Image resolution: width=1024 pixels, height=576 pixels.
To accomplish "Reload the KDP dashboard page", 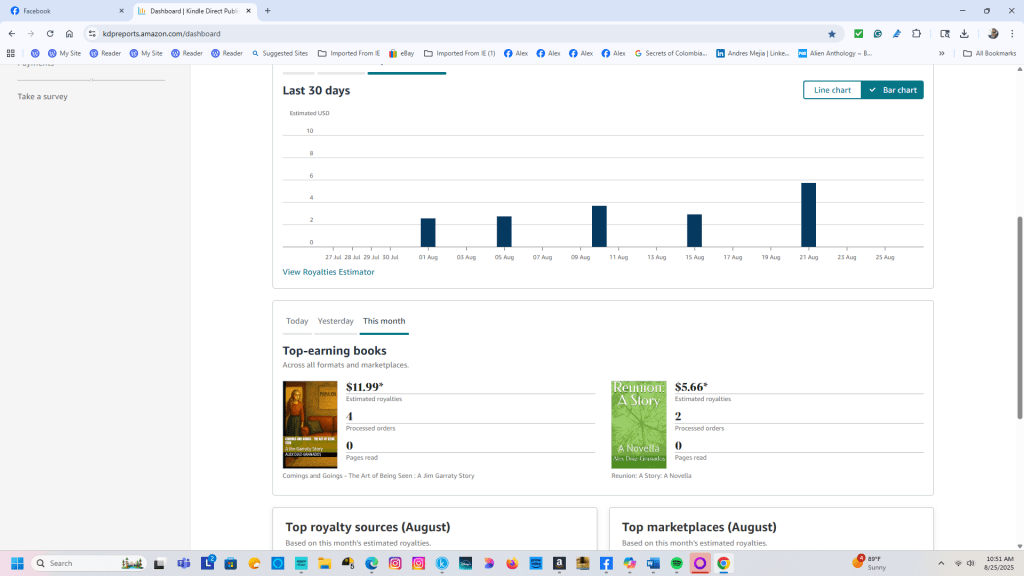I will 50,33.
